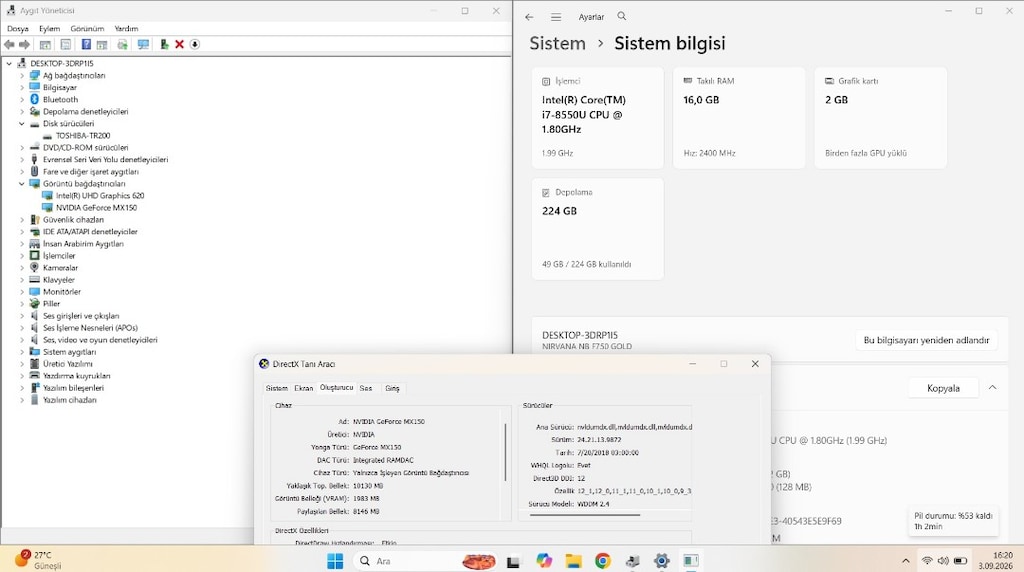
Task: Click the Properties sheet toolbar icon
Action: (x=66, y=44)
